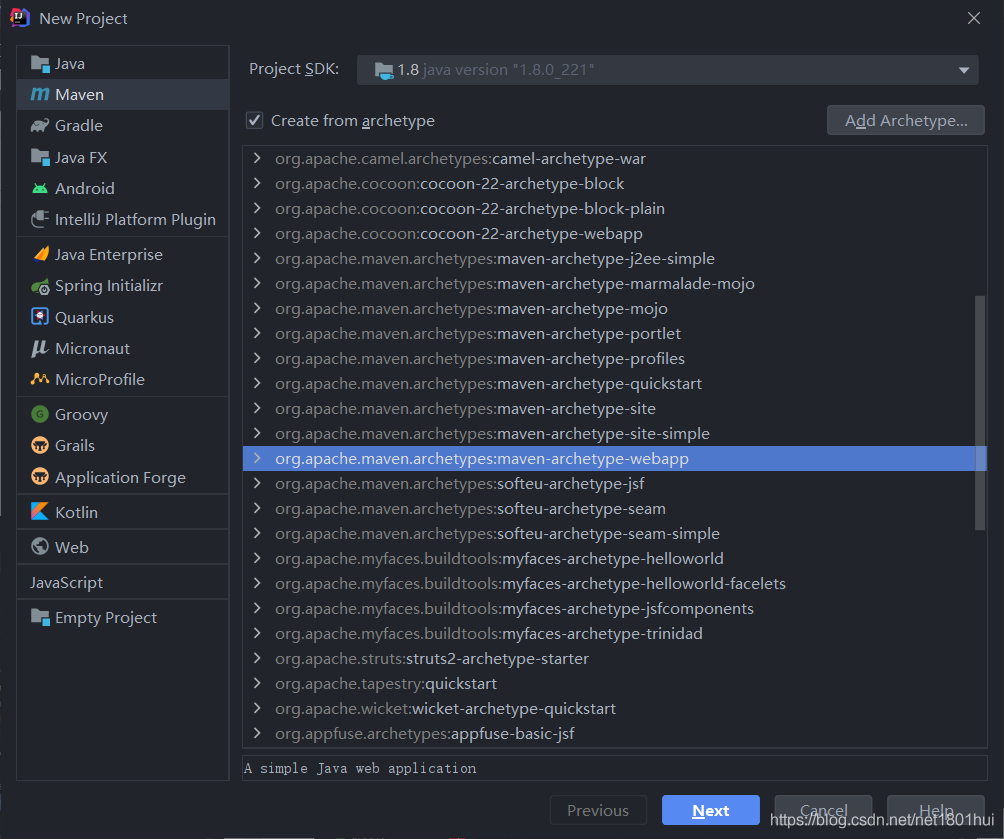Select softeu-archetype-seam-simple row
Viewport: 1004px width, 839px height.
[615, 533]
